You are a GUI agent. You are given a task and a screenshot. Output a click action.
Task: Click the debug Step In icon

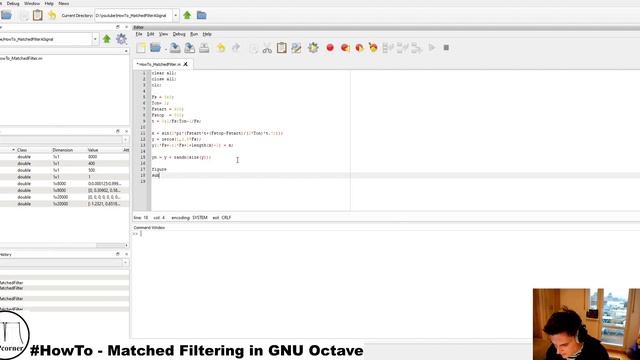pos(402,48)
